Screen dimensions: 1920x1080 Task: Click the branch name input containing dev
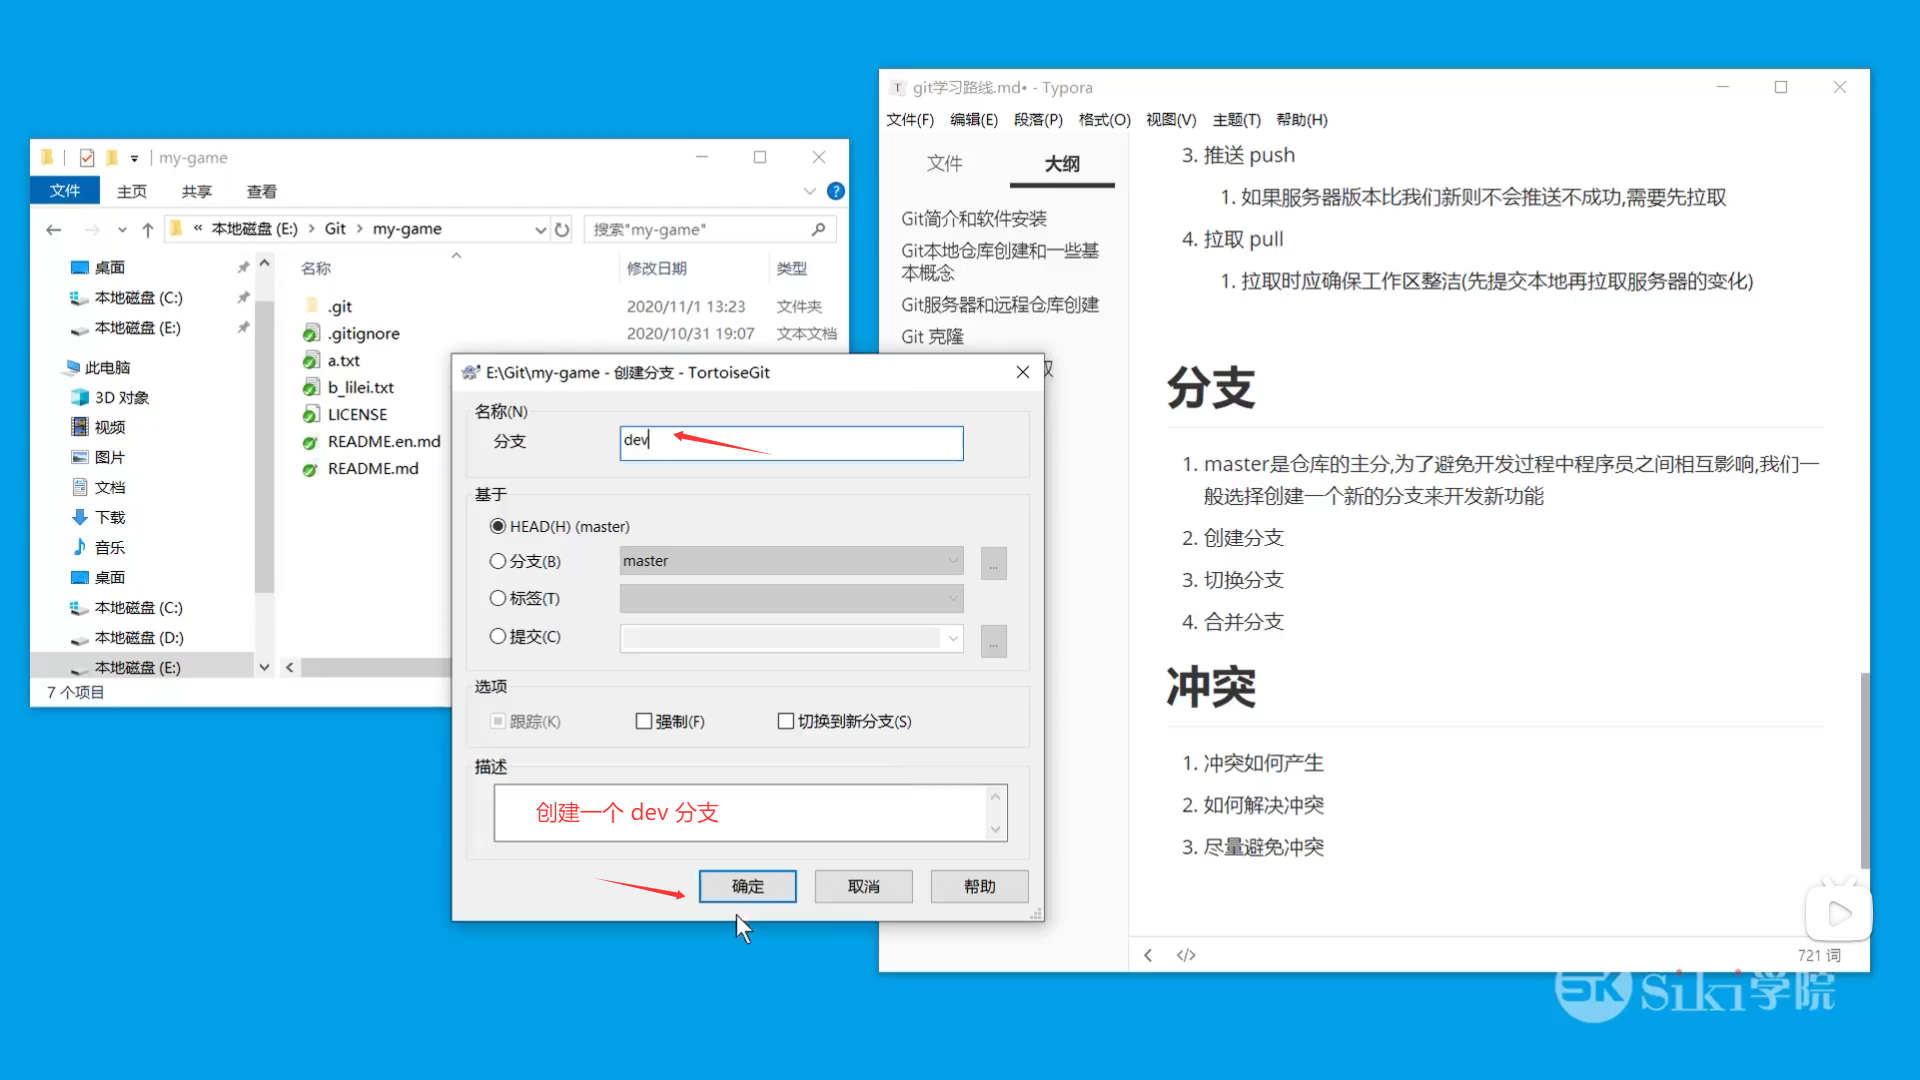point(791,443)
